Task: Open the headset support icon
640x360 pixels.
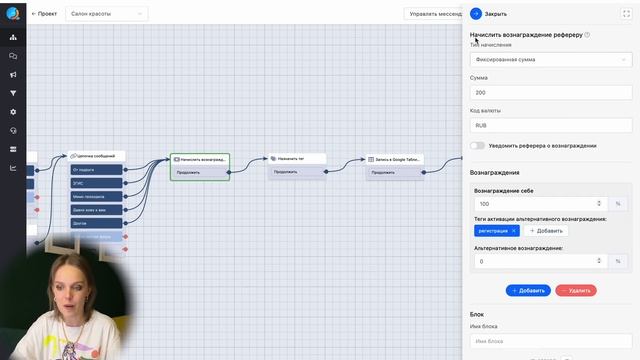Action: point(13,131)
